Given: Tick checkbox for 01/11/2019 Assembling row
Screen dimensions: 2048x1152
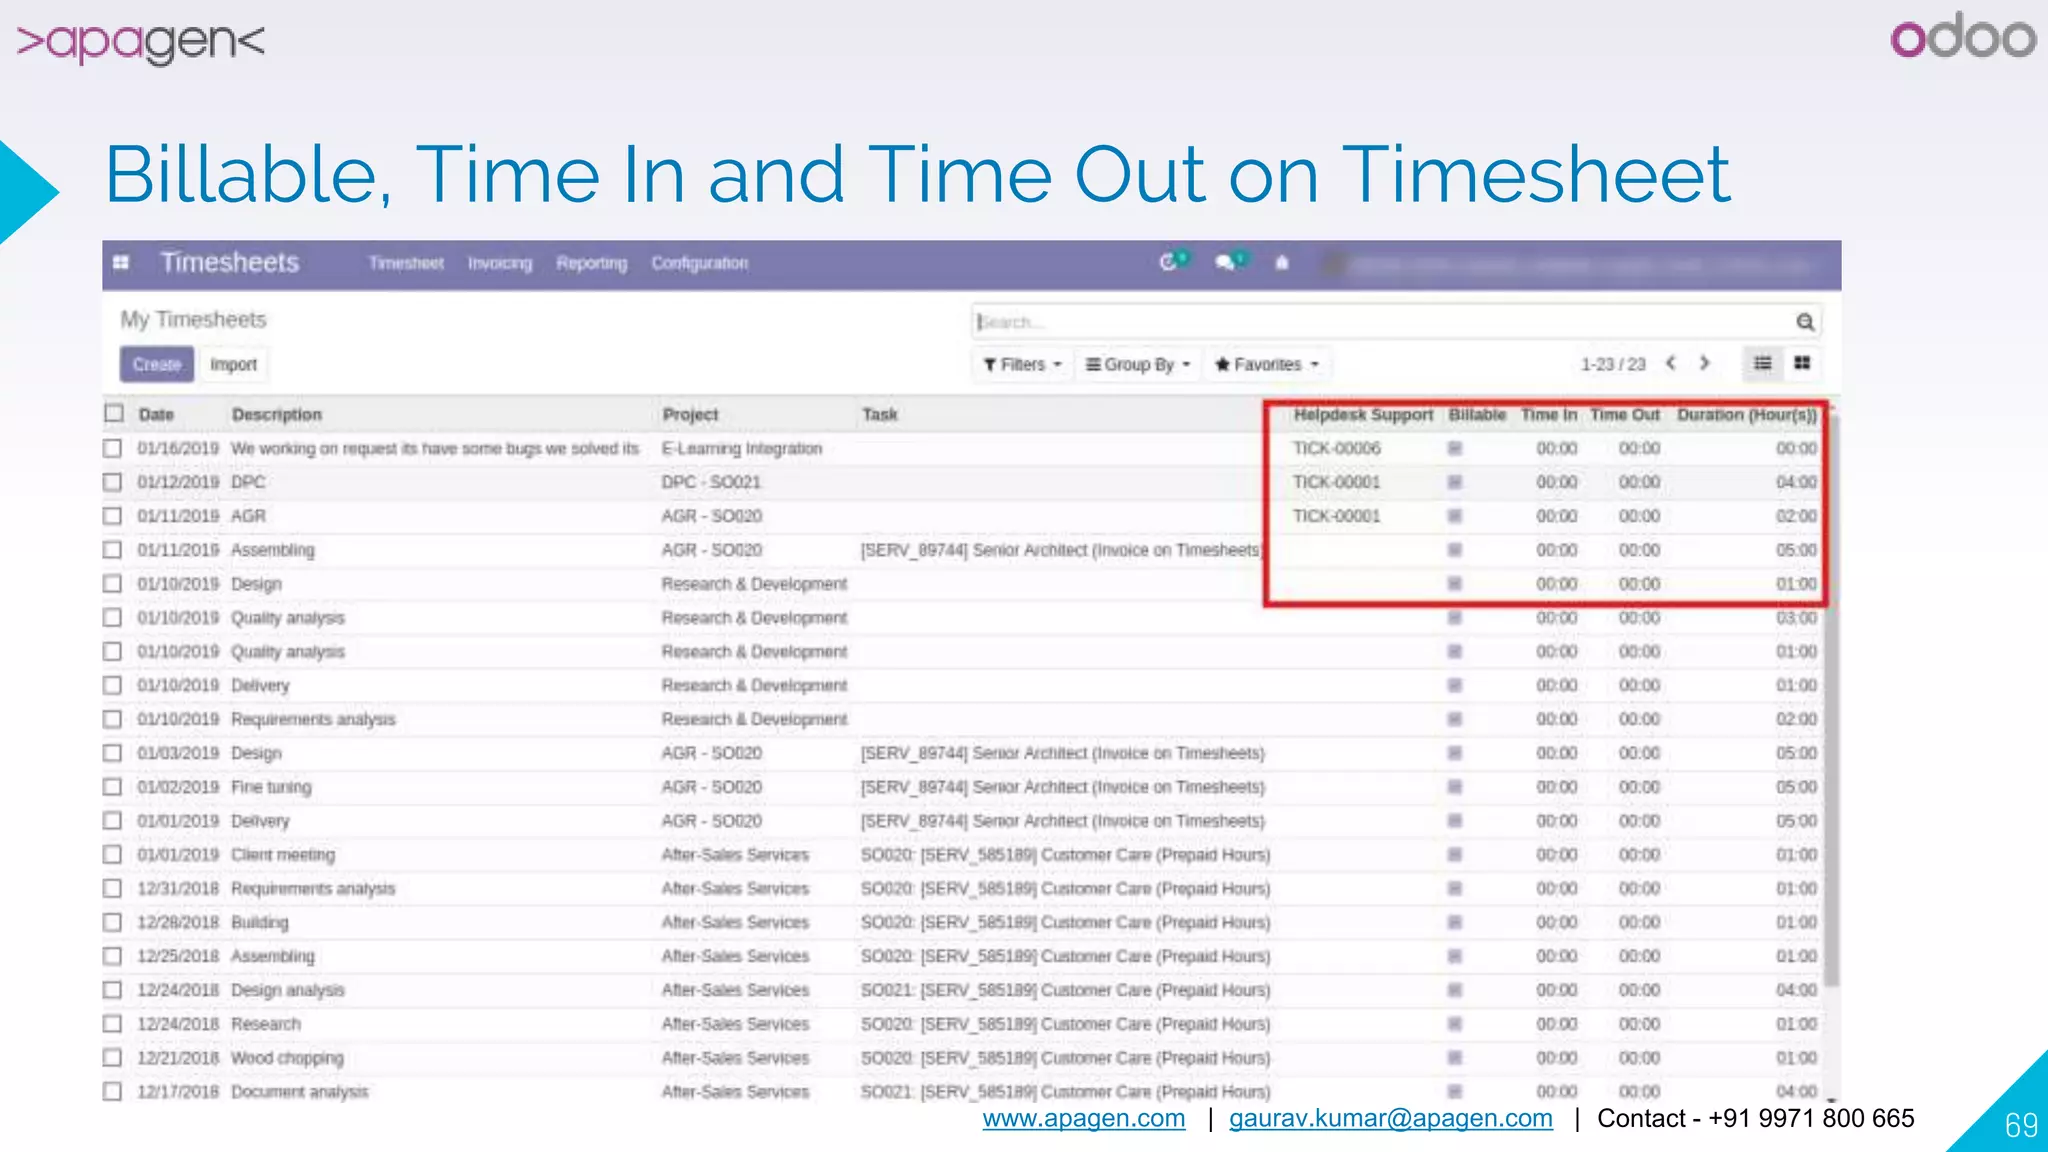Looking at the screenshot, I should 113,550.
